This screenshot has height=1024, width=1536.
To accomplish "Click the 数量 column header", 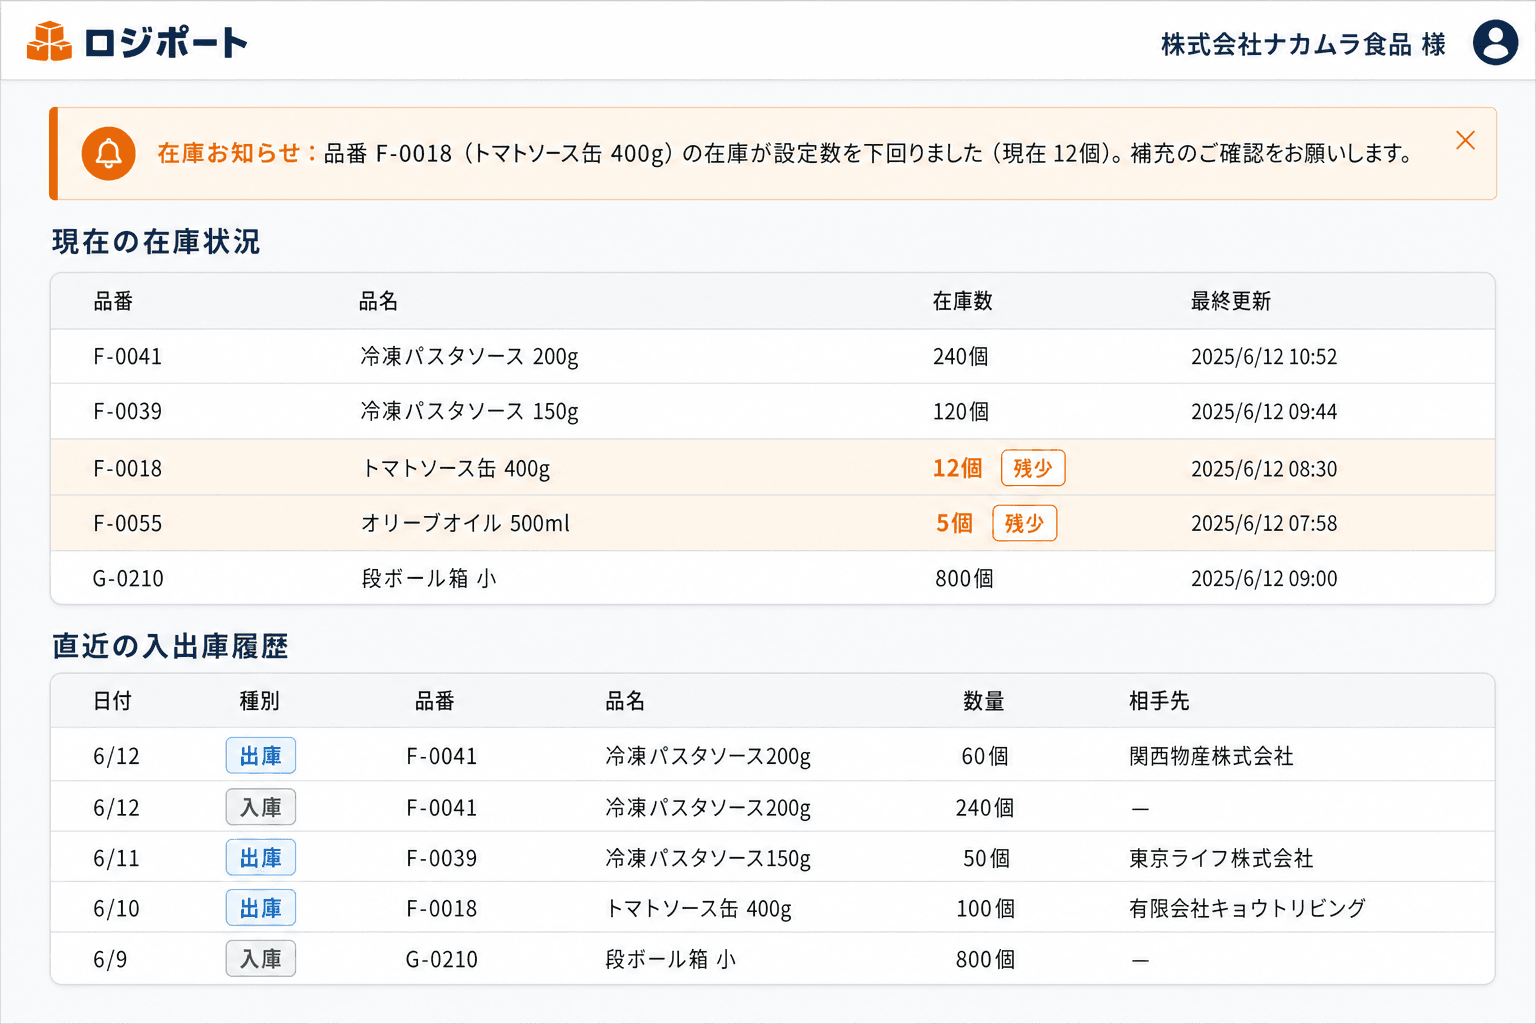I will coord(984,701).
